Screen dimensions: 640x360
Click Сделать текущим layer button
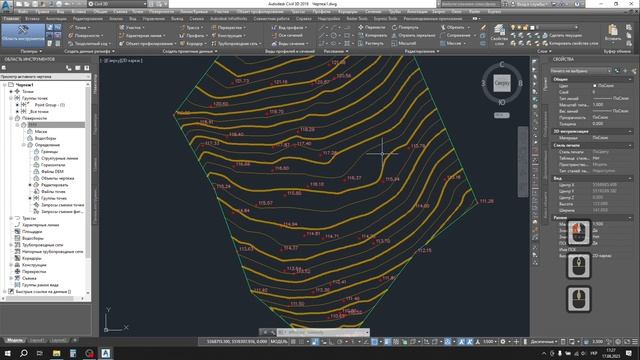click(x=561, y=36)
